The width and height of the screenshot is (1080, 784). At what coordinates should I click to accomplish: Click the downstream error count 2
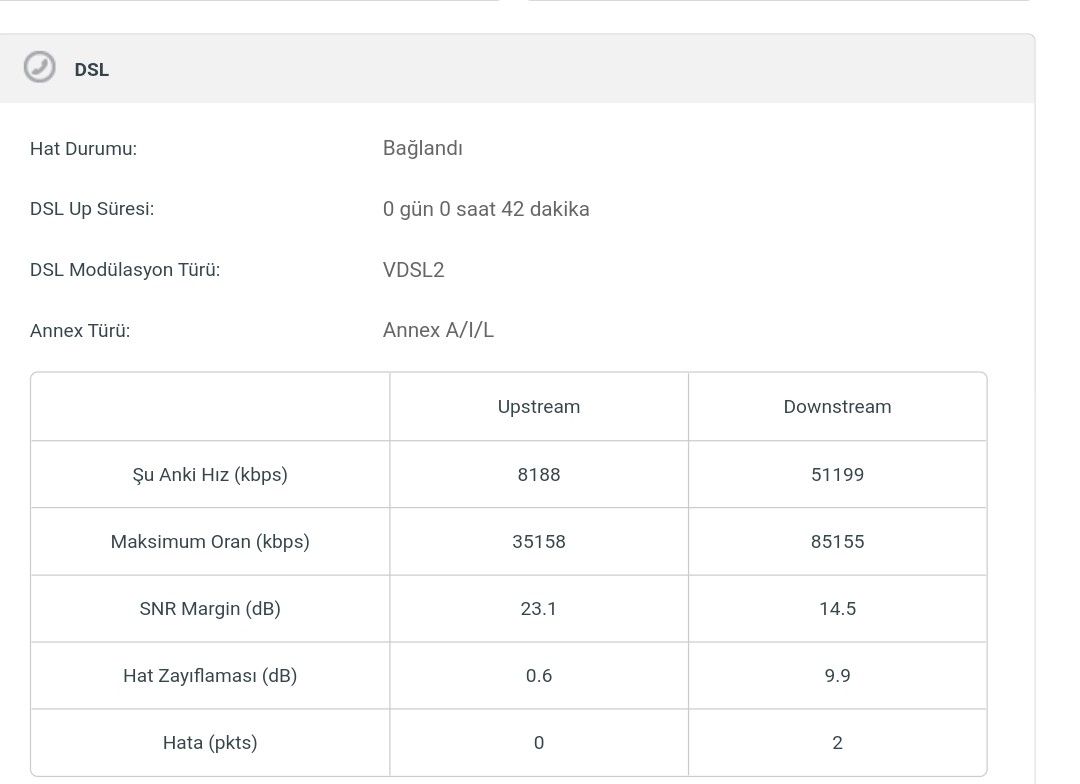[837, 743]
